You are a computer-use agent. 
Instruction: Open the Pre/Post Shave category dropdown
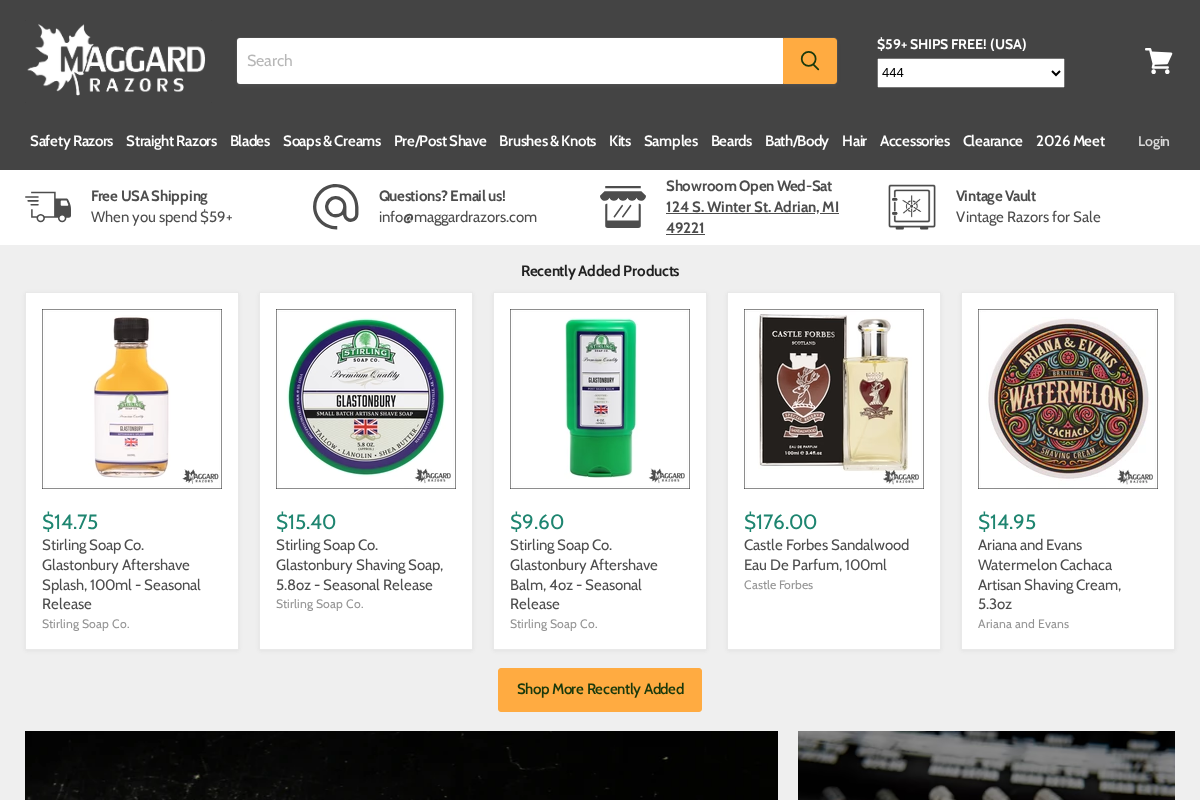tap(440, 141)
